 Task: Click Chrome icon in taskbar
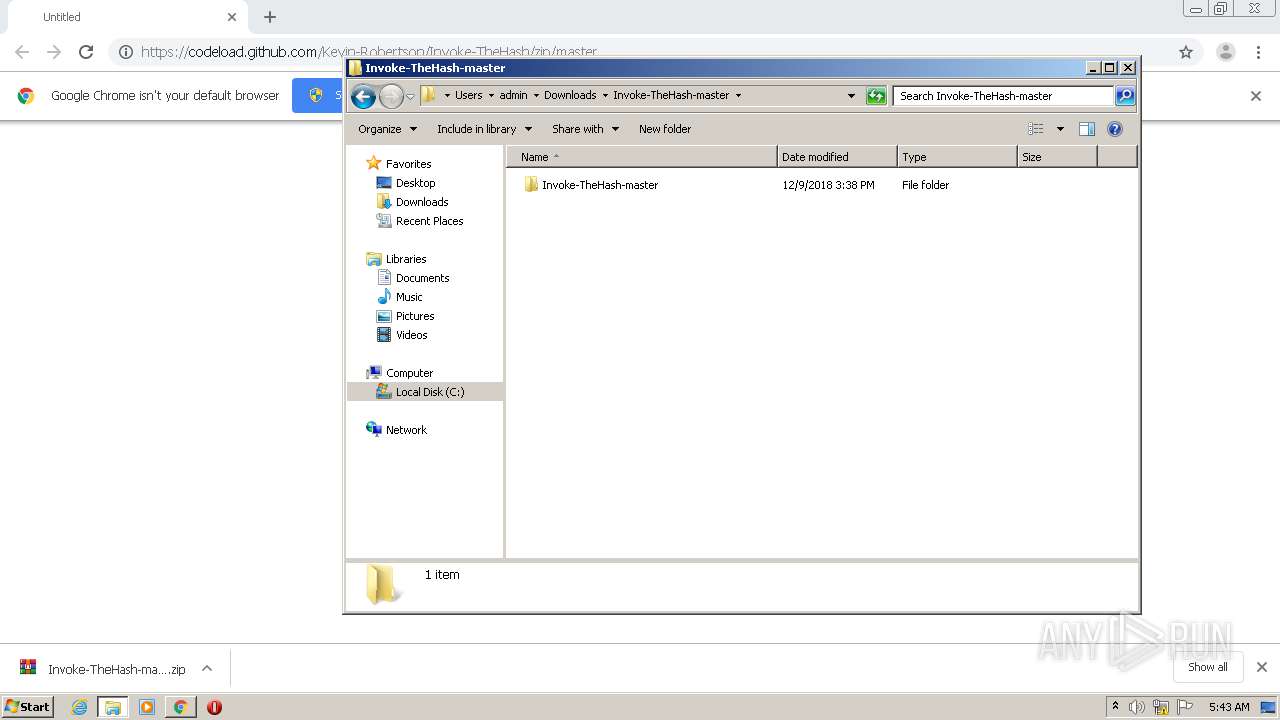coord(180,707)
